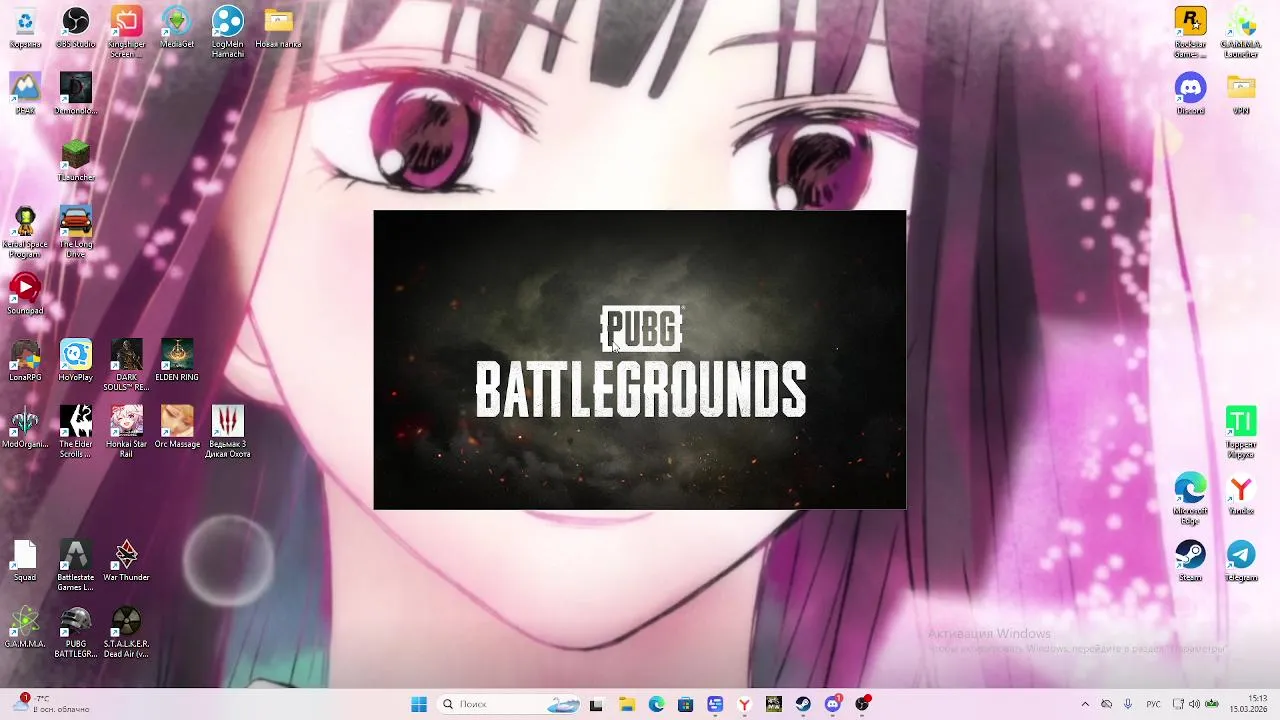Switch to Steam in the taskbar
This screenshot has height=720, width=1280.
pos(803,704)
